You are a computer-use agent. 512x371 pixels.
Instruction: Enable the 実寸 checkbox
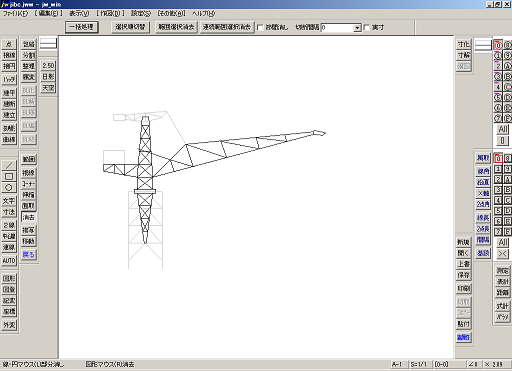pyautogui.click(x=367, y=28)
